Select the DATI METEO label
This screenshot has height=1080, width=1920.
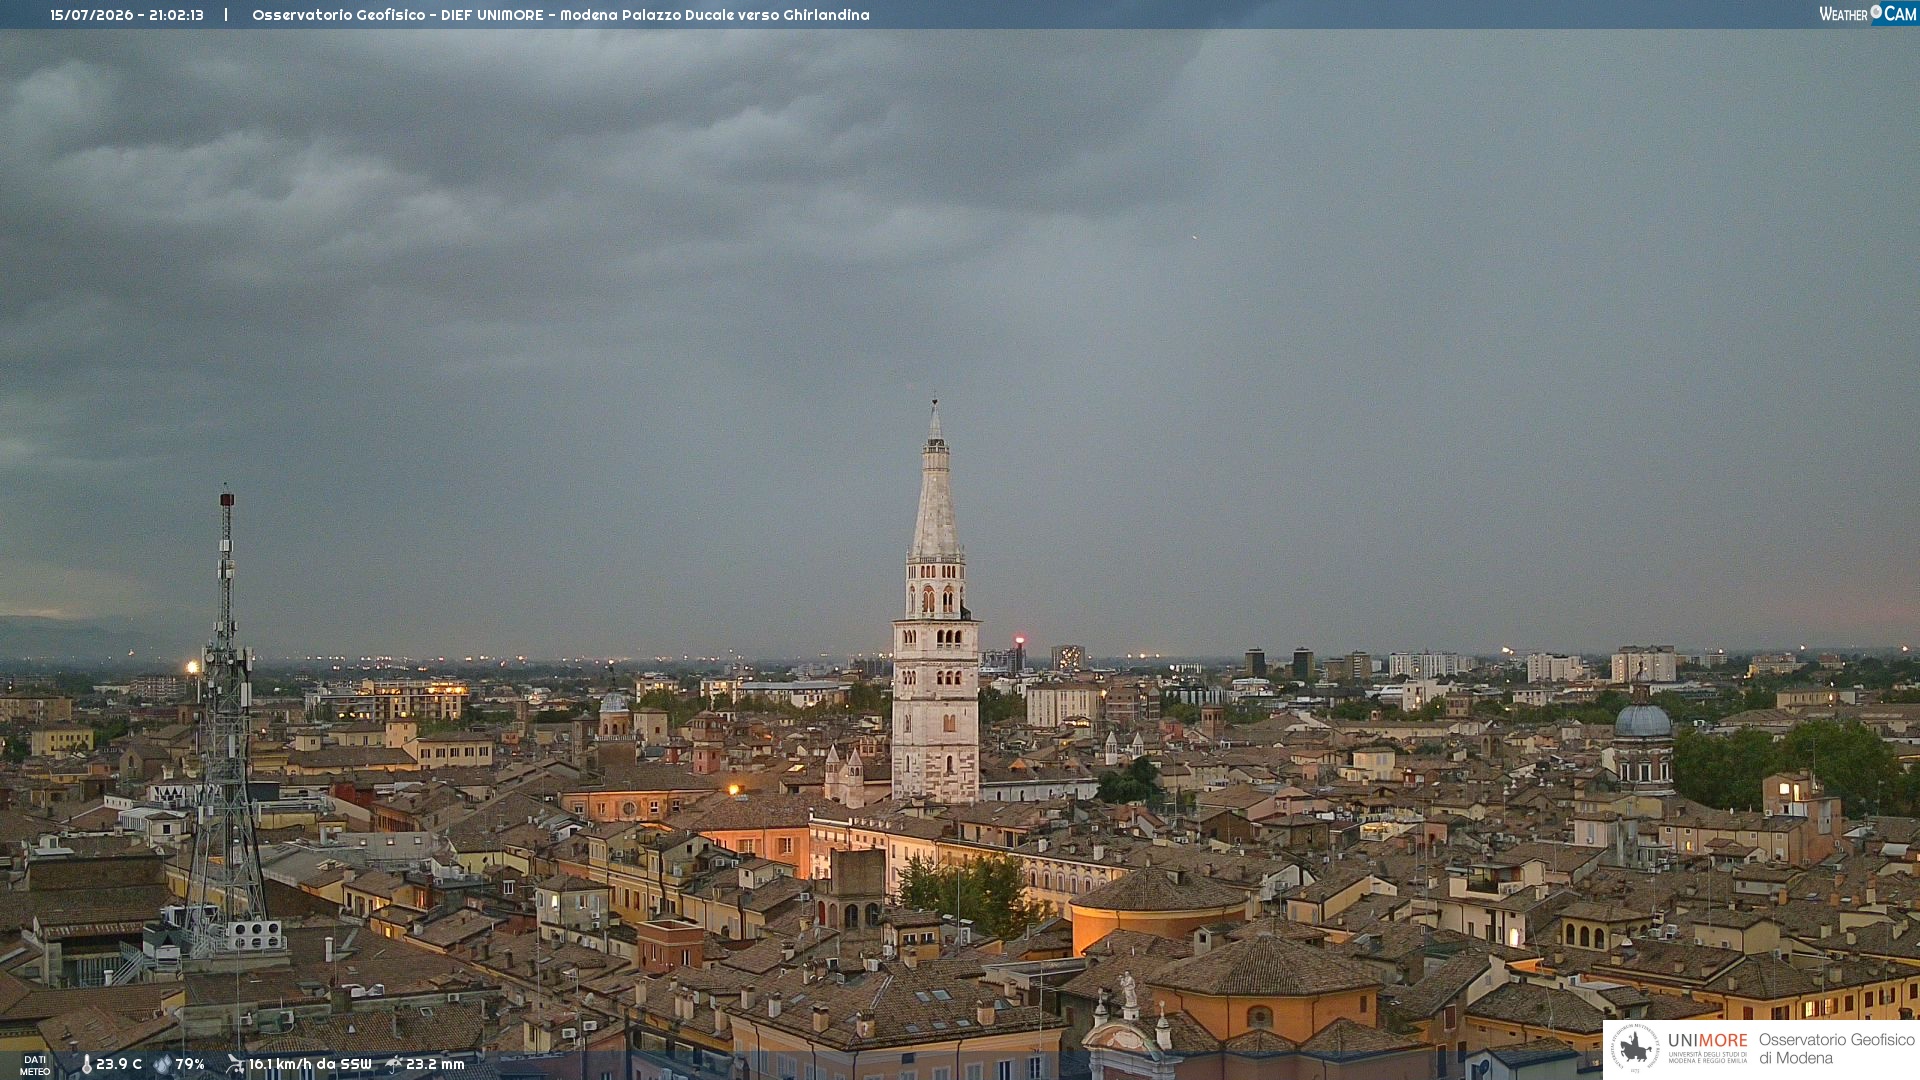[35, 1065]
